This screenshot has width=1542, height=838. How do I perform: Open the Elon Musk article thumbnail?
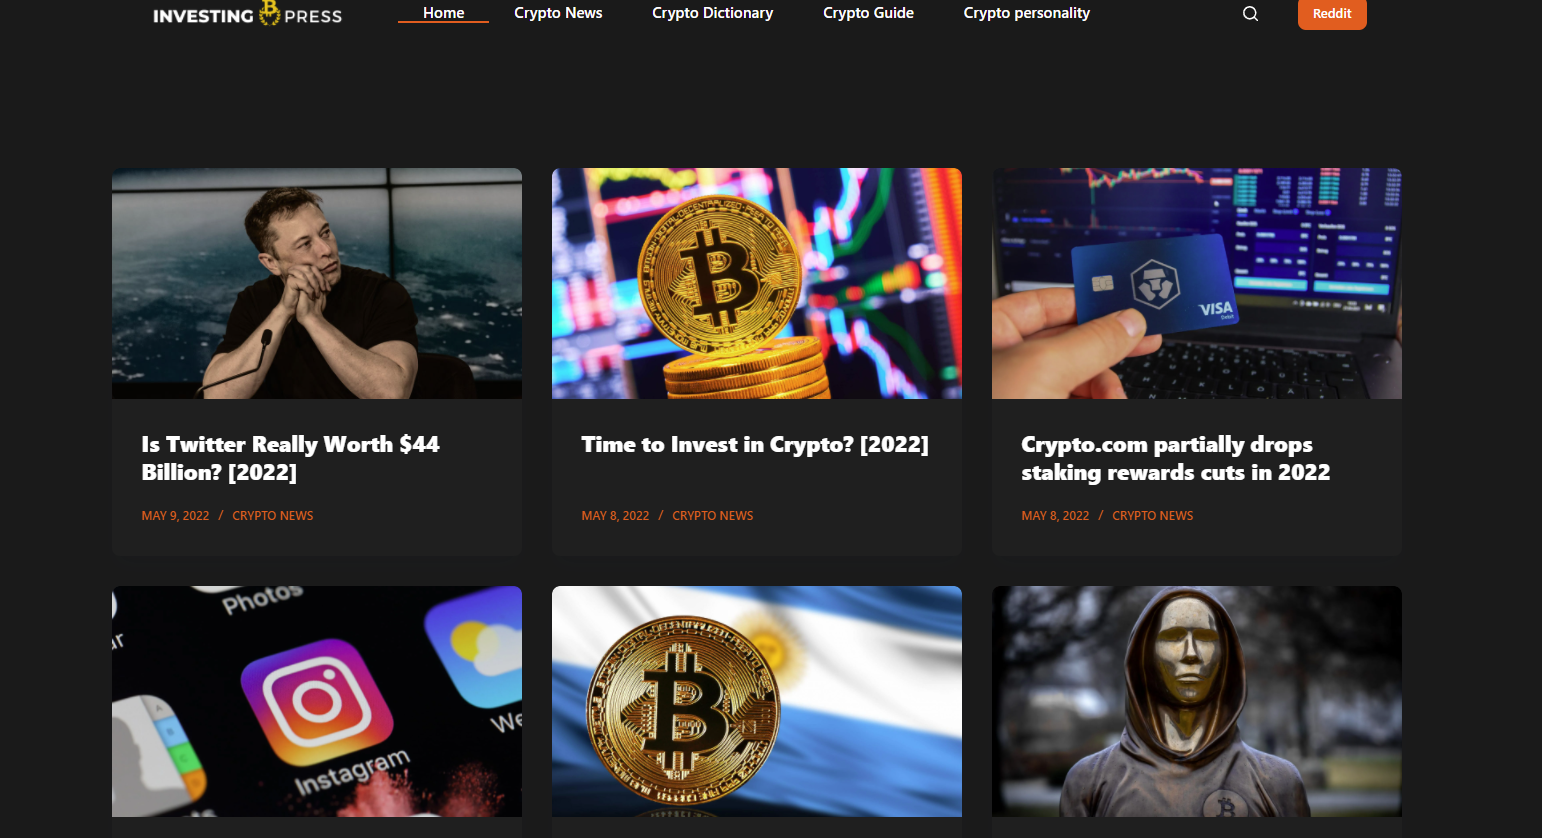click(x=317, y=283)
